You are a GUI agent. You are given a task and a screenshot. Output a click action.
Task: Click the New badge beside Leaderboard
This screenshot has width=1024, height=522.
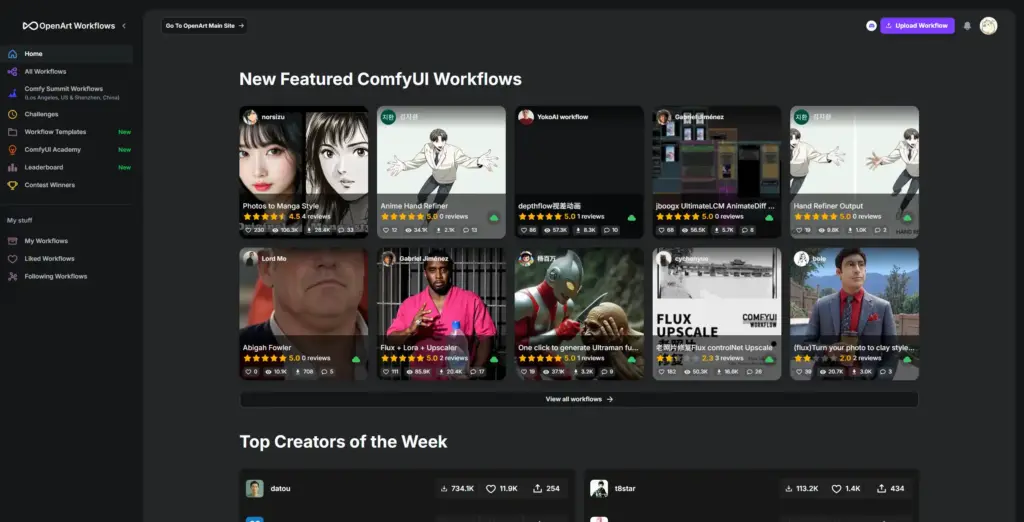coord(124,167)
